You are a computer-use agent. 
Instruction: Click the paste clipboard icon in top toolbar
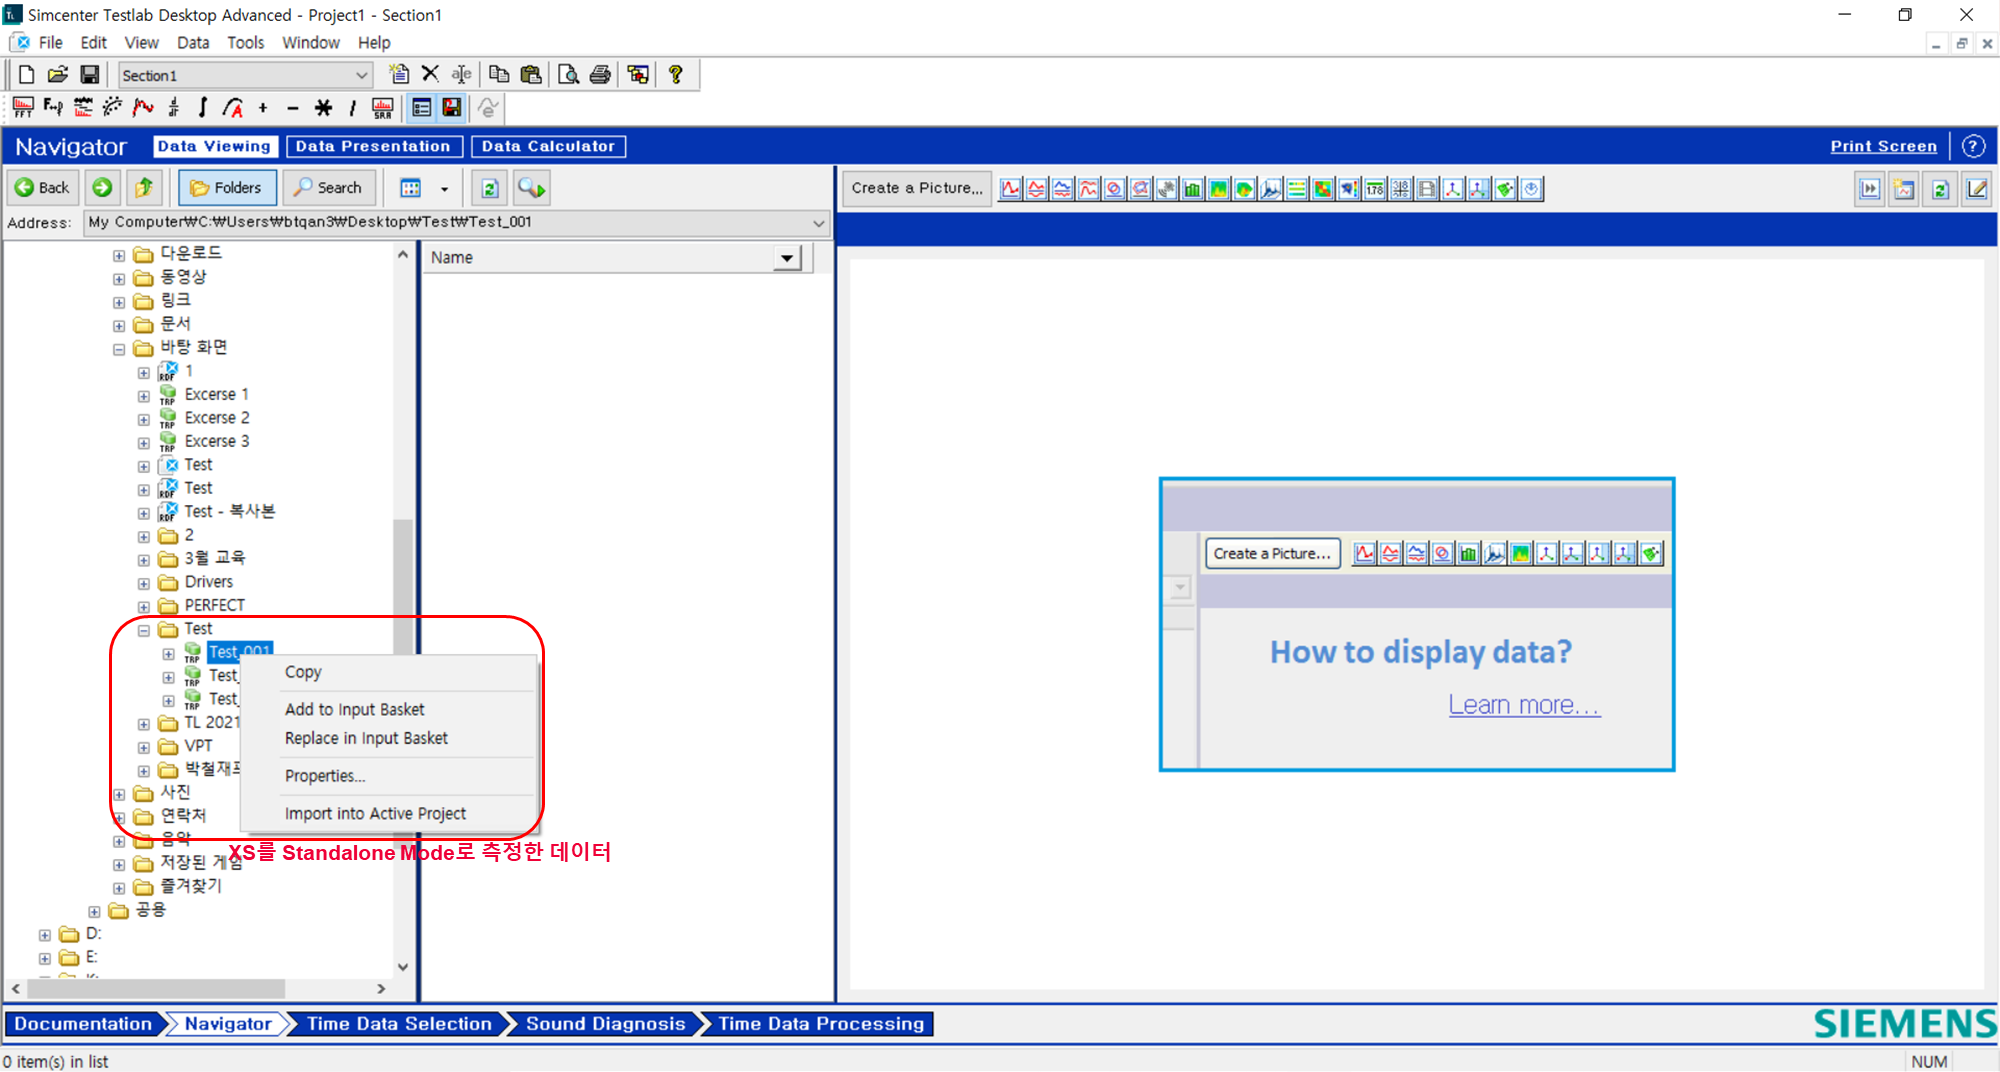531,75
